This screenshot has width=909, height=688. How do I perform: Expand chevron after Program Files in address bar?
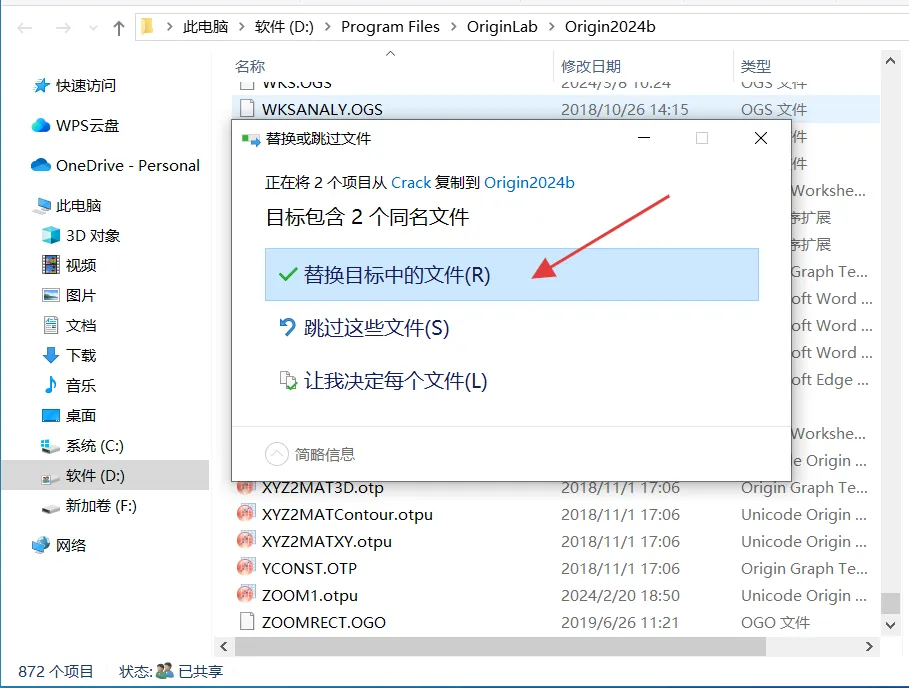click(x=453, y=27)
